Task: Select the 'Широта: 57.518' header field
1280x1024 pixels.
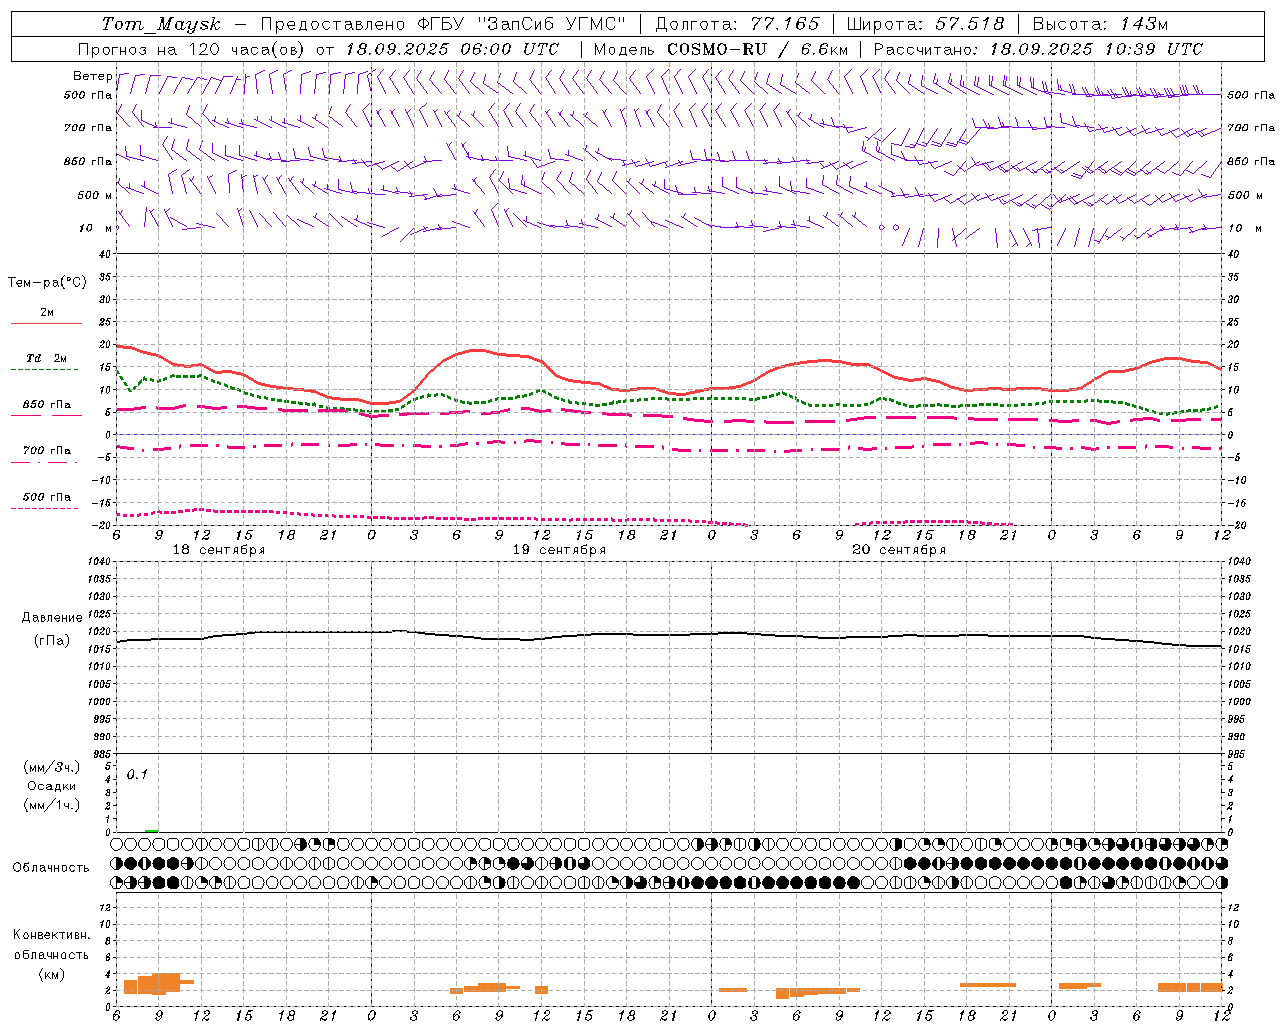Action: click(x=925, y=24)
